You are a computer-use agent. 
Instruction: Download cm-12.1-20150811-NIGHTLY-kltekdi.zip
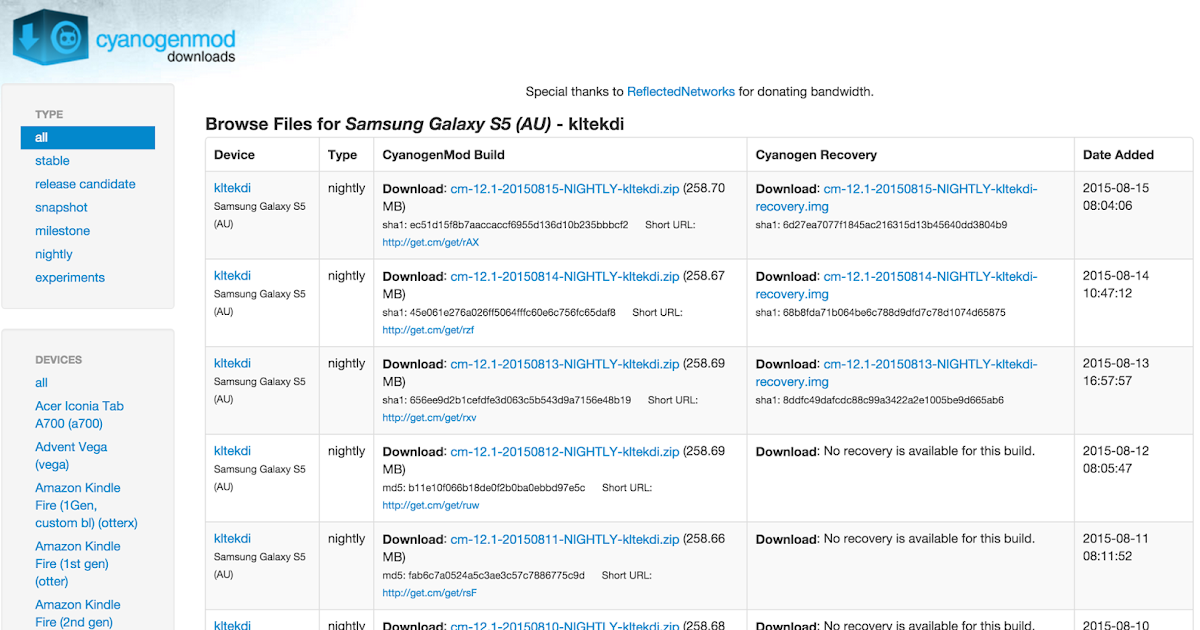565,539
